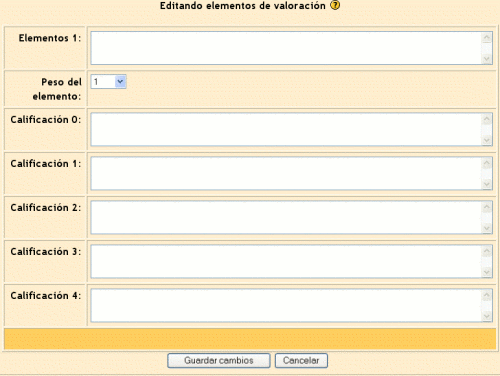
Task: Click the 'Calificación 4:' label
Action: pyautogui.click(x=46, y=295)
